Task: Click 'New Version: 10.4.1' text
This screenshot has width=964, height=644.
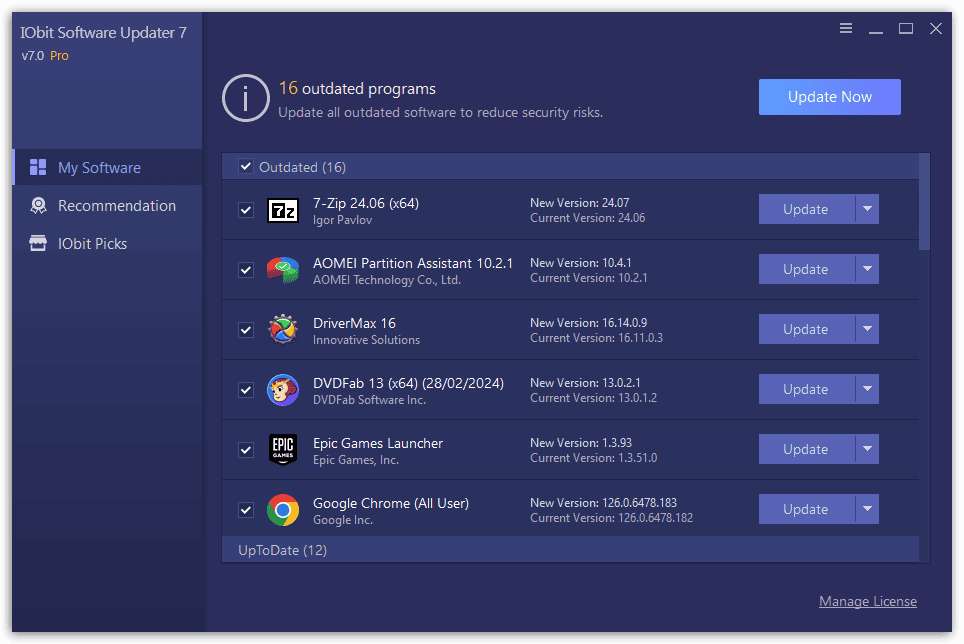Action: pos(581,262)
